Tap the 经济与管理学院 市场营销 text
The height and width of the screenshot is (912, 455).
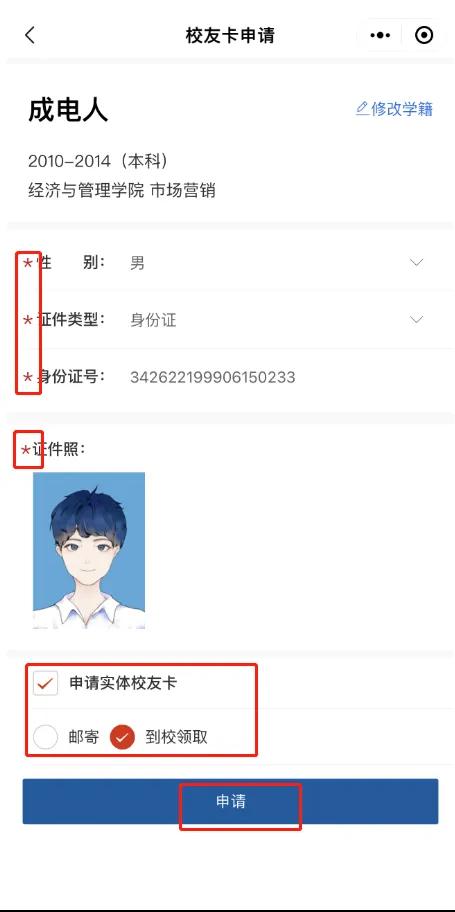click(122, 190)
